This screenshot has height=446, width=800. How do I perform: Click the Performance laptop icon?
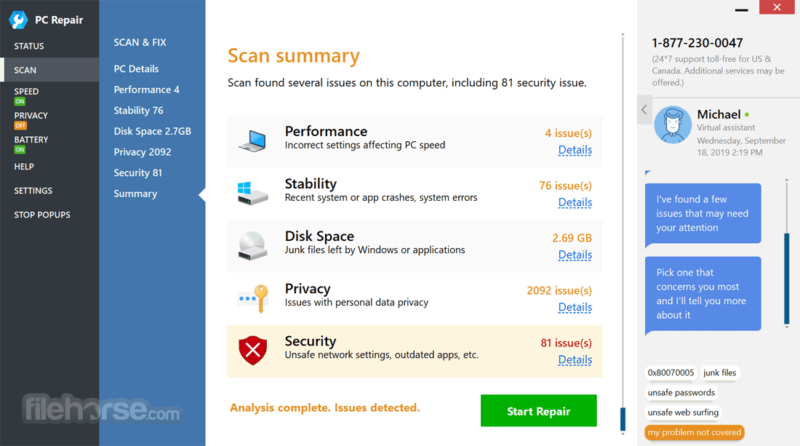click(253, 141)
